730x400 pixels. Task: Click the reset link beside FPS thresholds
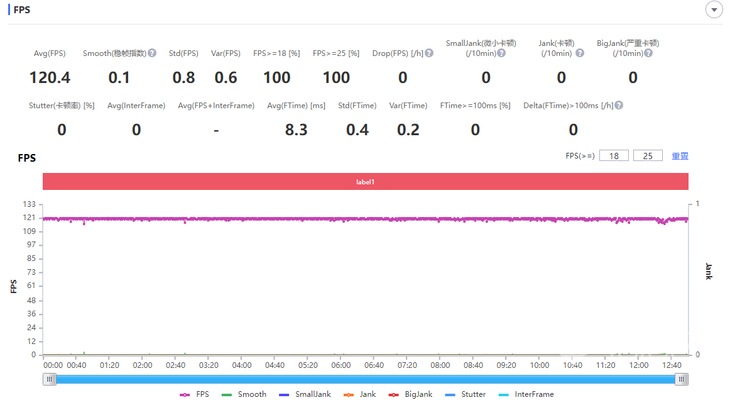pyautogui.click(x=680, y=156)
